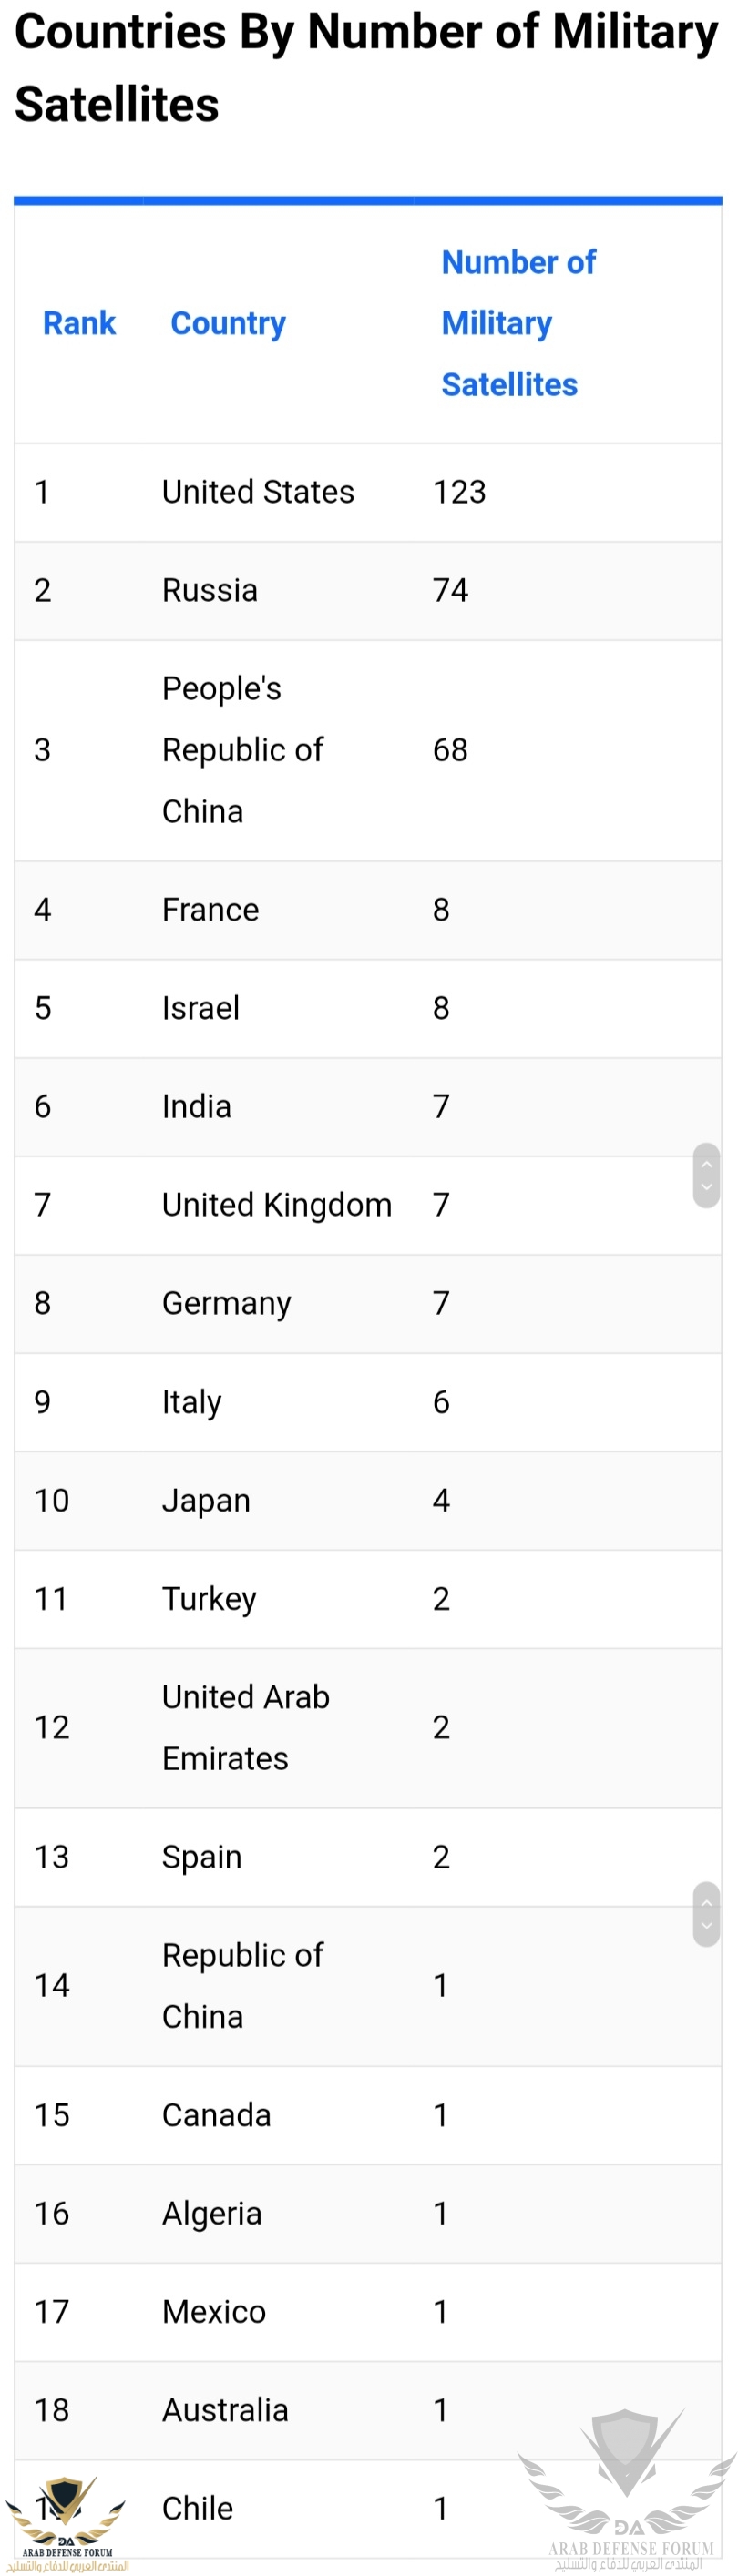Click the page title about Military Satellites

tap(366, 68)
